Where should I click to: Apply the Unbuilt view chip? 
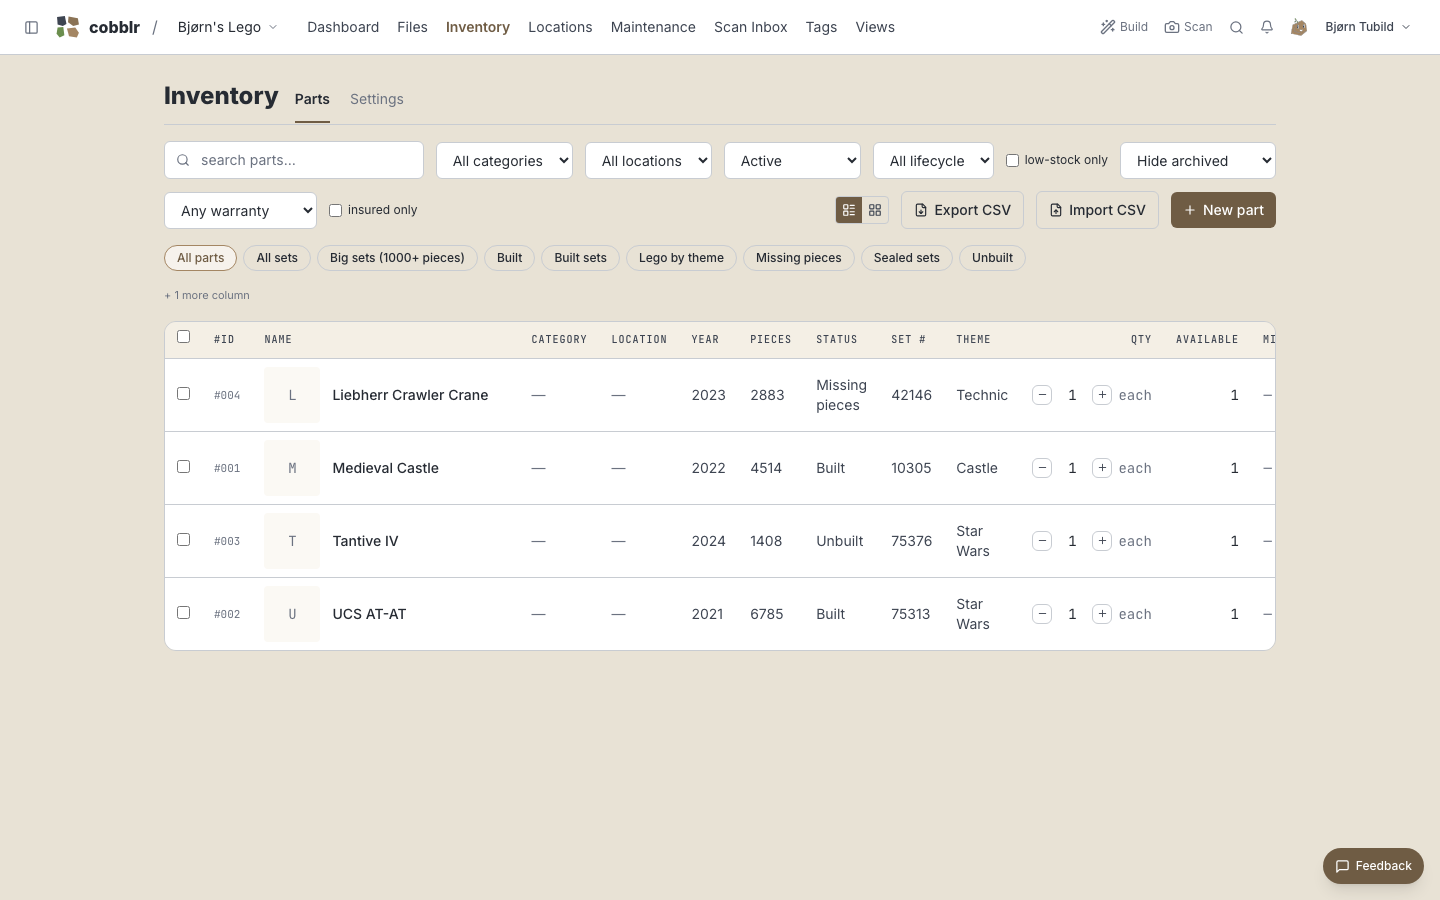[992, 258]
